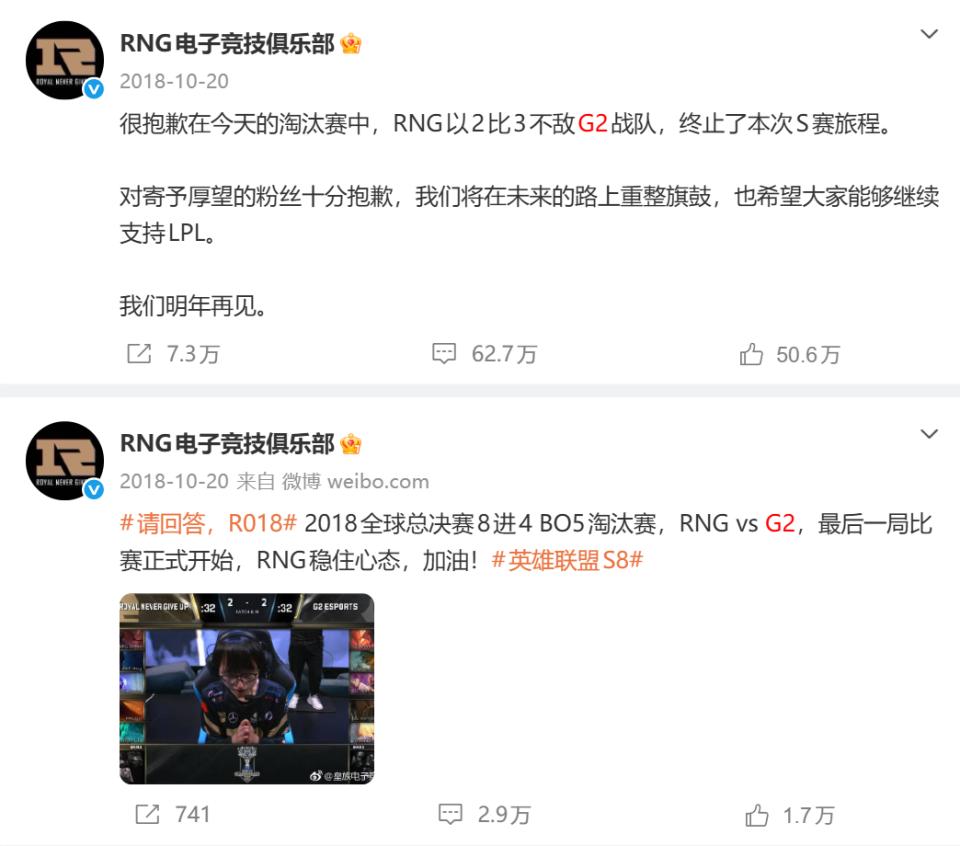Click the RNG avatar on the second post

click(65, 460)
